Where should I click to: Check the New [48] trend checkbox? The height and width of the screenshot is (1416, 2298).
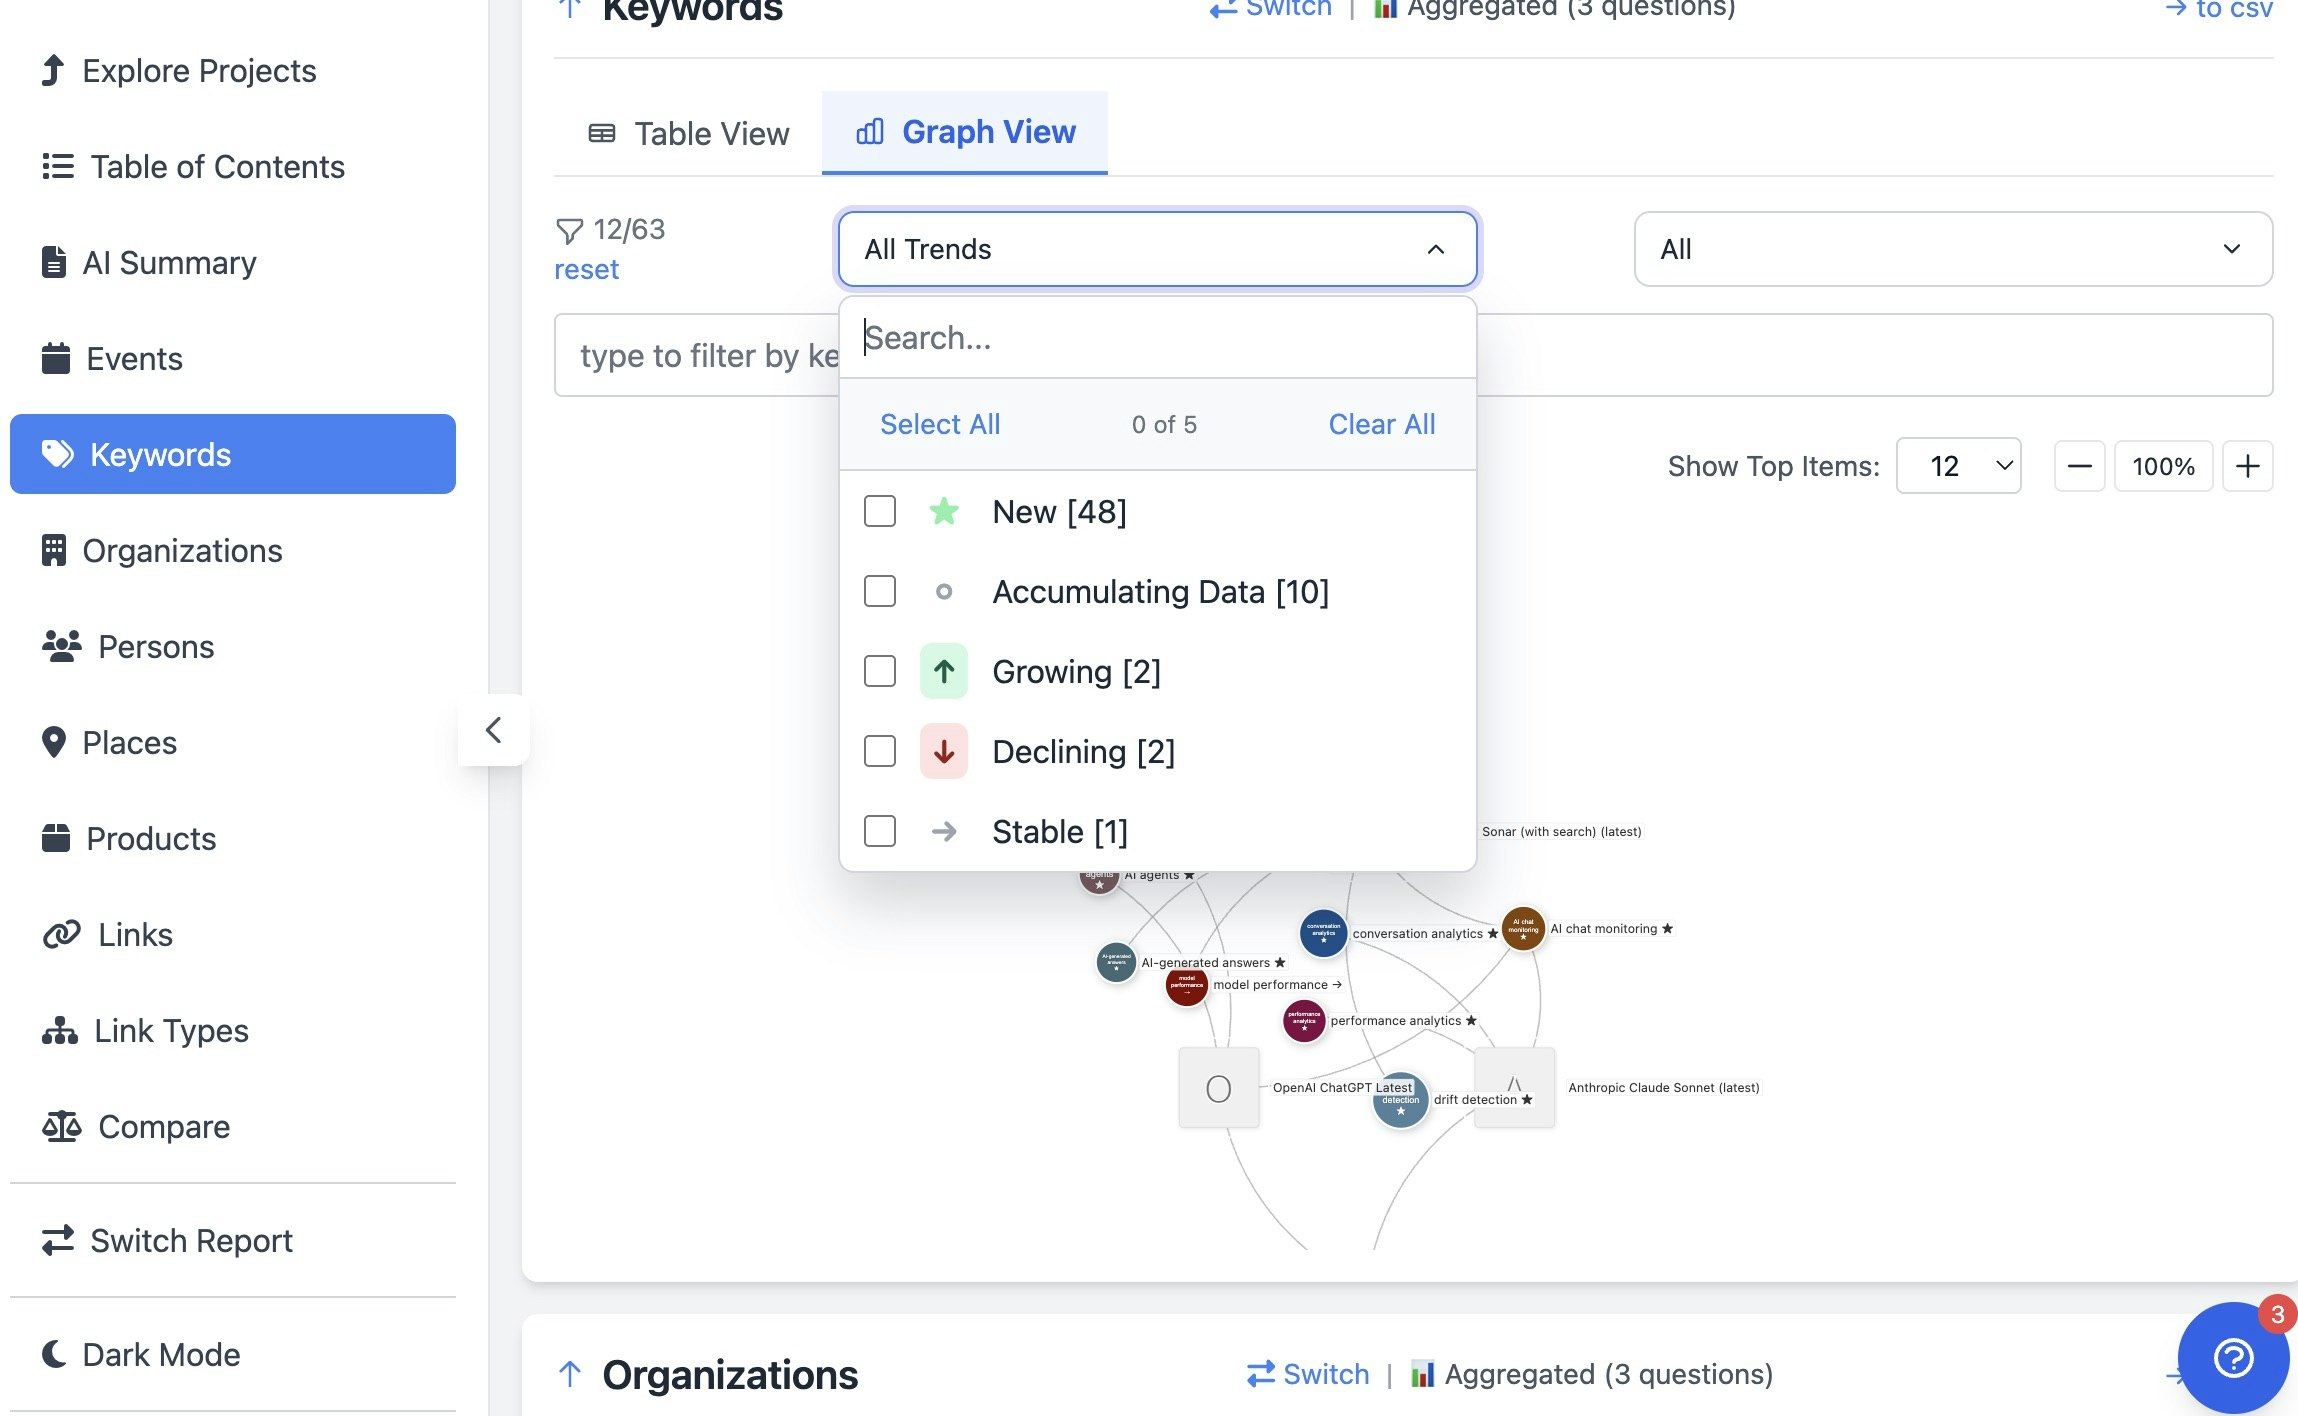(880, 511)
